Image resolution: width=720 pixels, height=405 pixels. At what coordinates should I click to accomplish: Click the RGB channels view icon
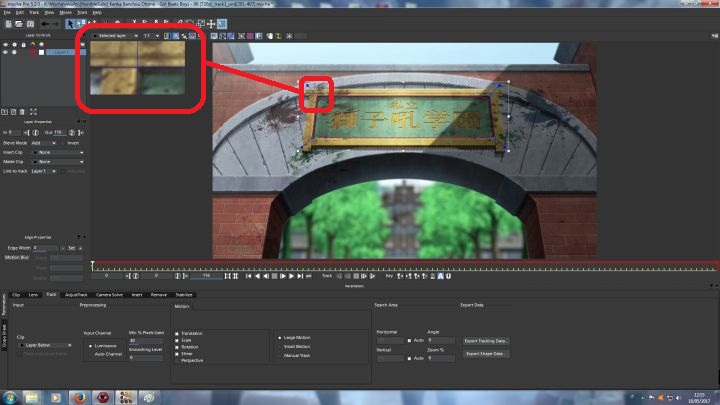(167, 36)
